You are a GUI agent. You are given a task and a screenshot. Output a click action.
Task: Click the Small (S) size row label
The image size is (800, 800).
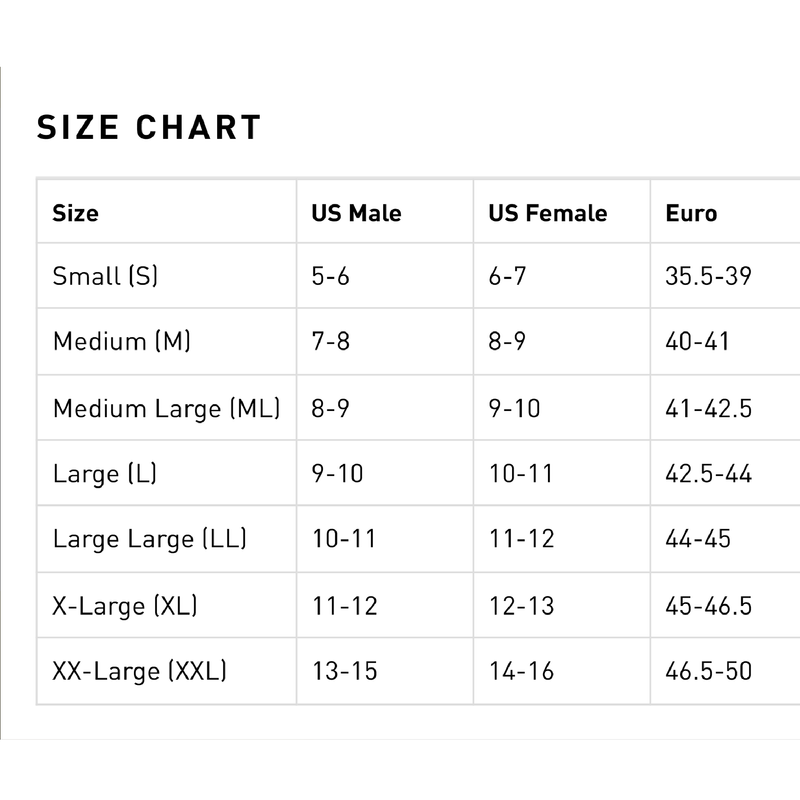(105, 276)
